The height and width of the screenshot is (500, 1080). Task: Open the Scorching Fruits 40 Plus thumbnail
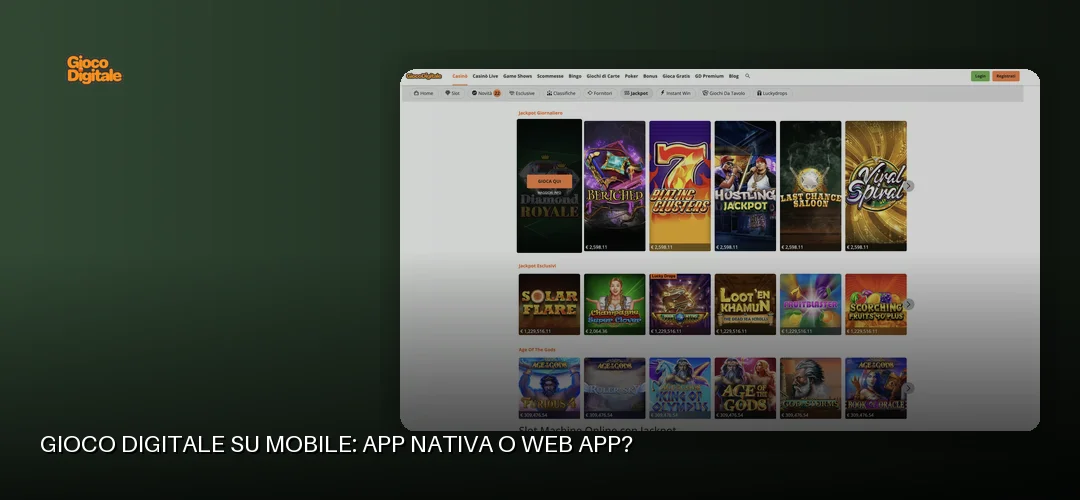[876, 304]
